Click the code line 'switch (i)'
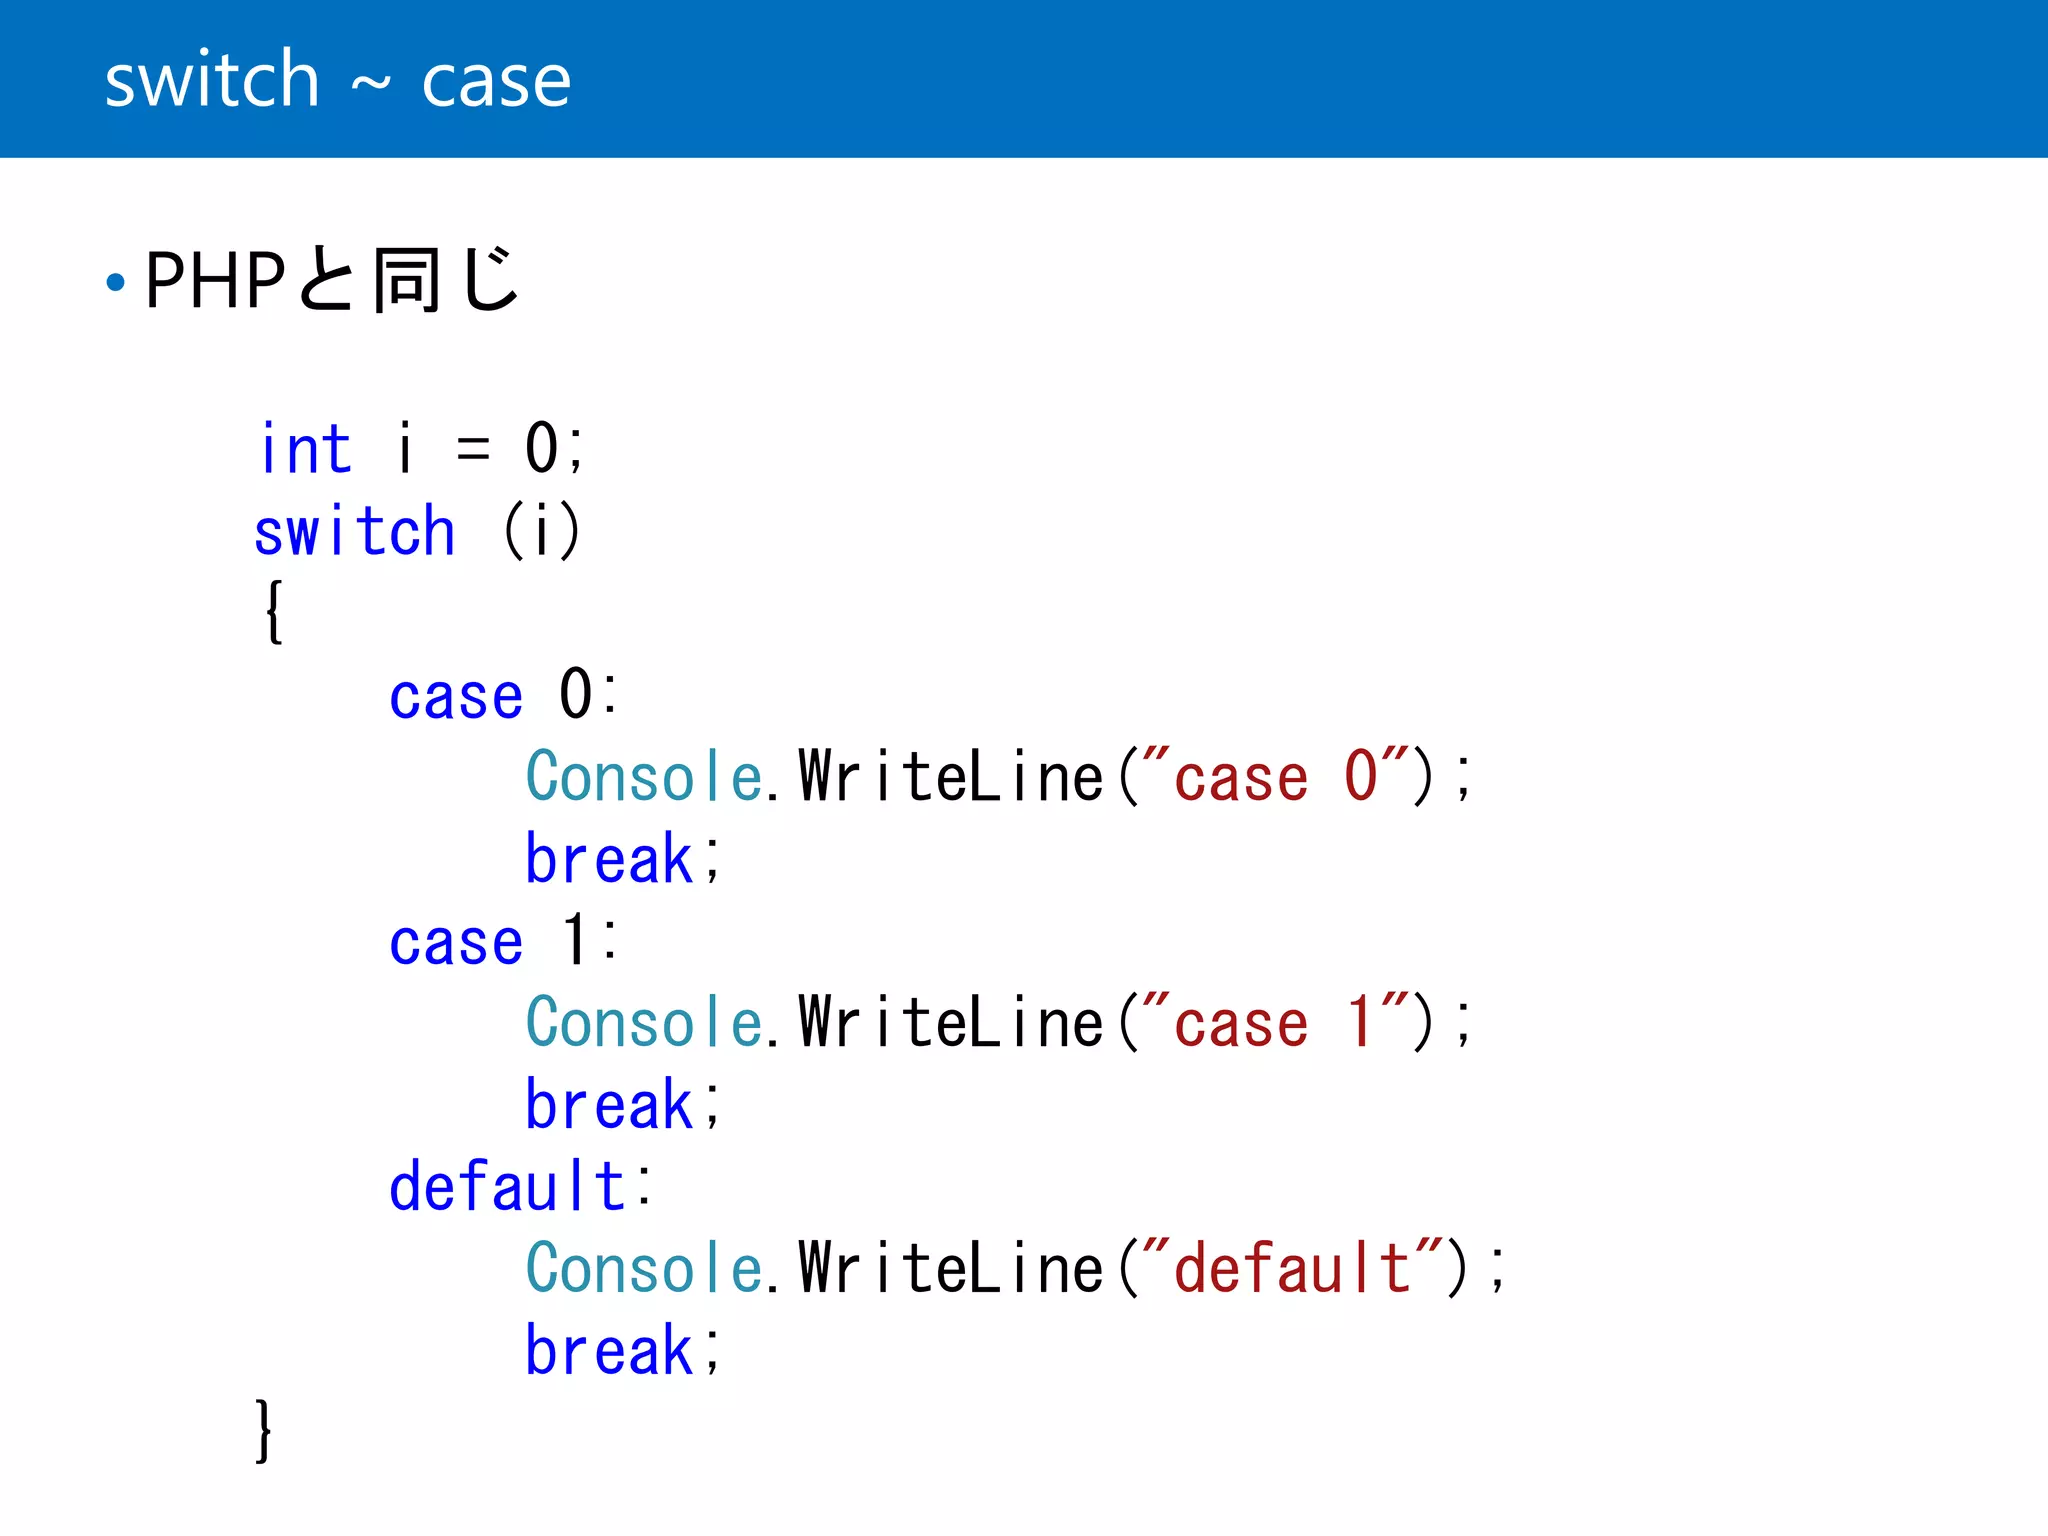Viewport: 2048px width, 1536px height. click(417, 531)
